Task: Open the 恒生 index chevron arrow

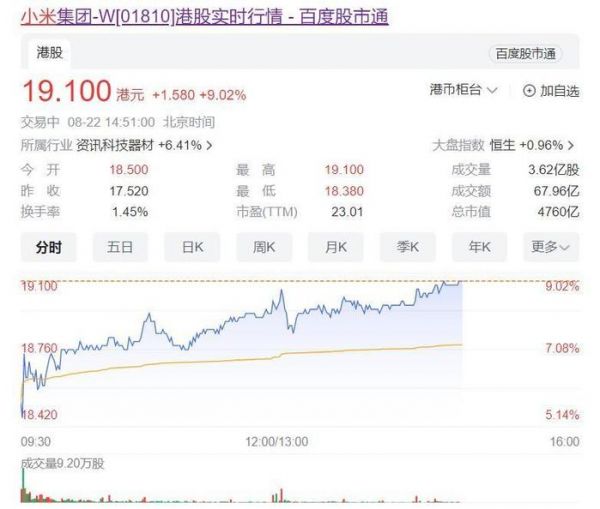Action: (x=571, y=145)
